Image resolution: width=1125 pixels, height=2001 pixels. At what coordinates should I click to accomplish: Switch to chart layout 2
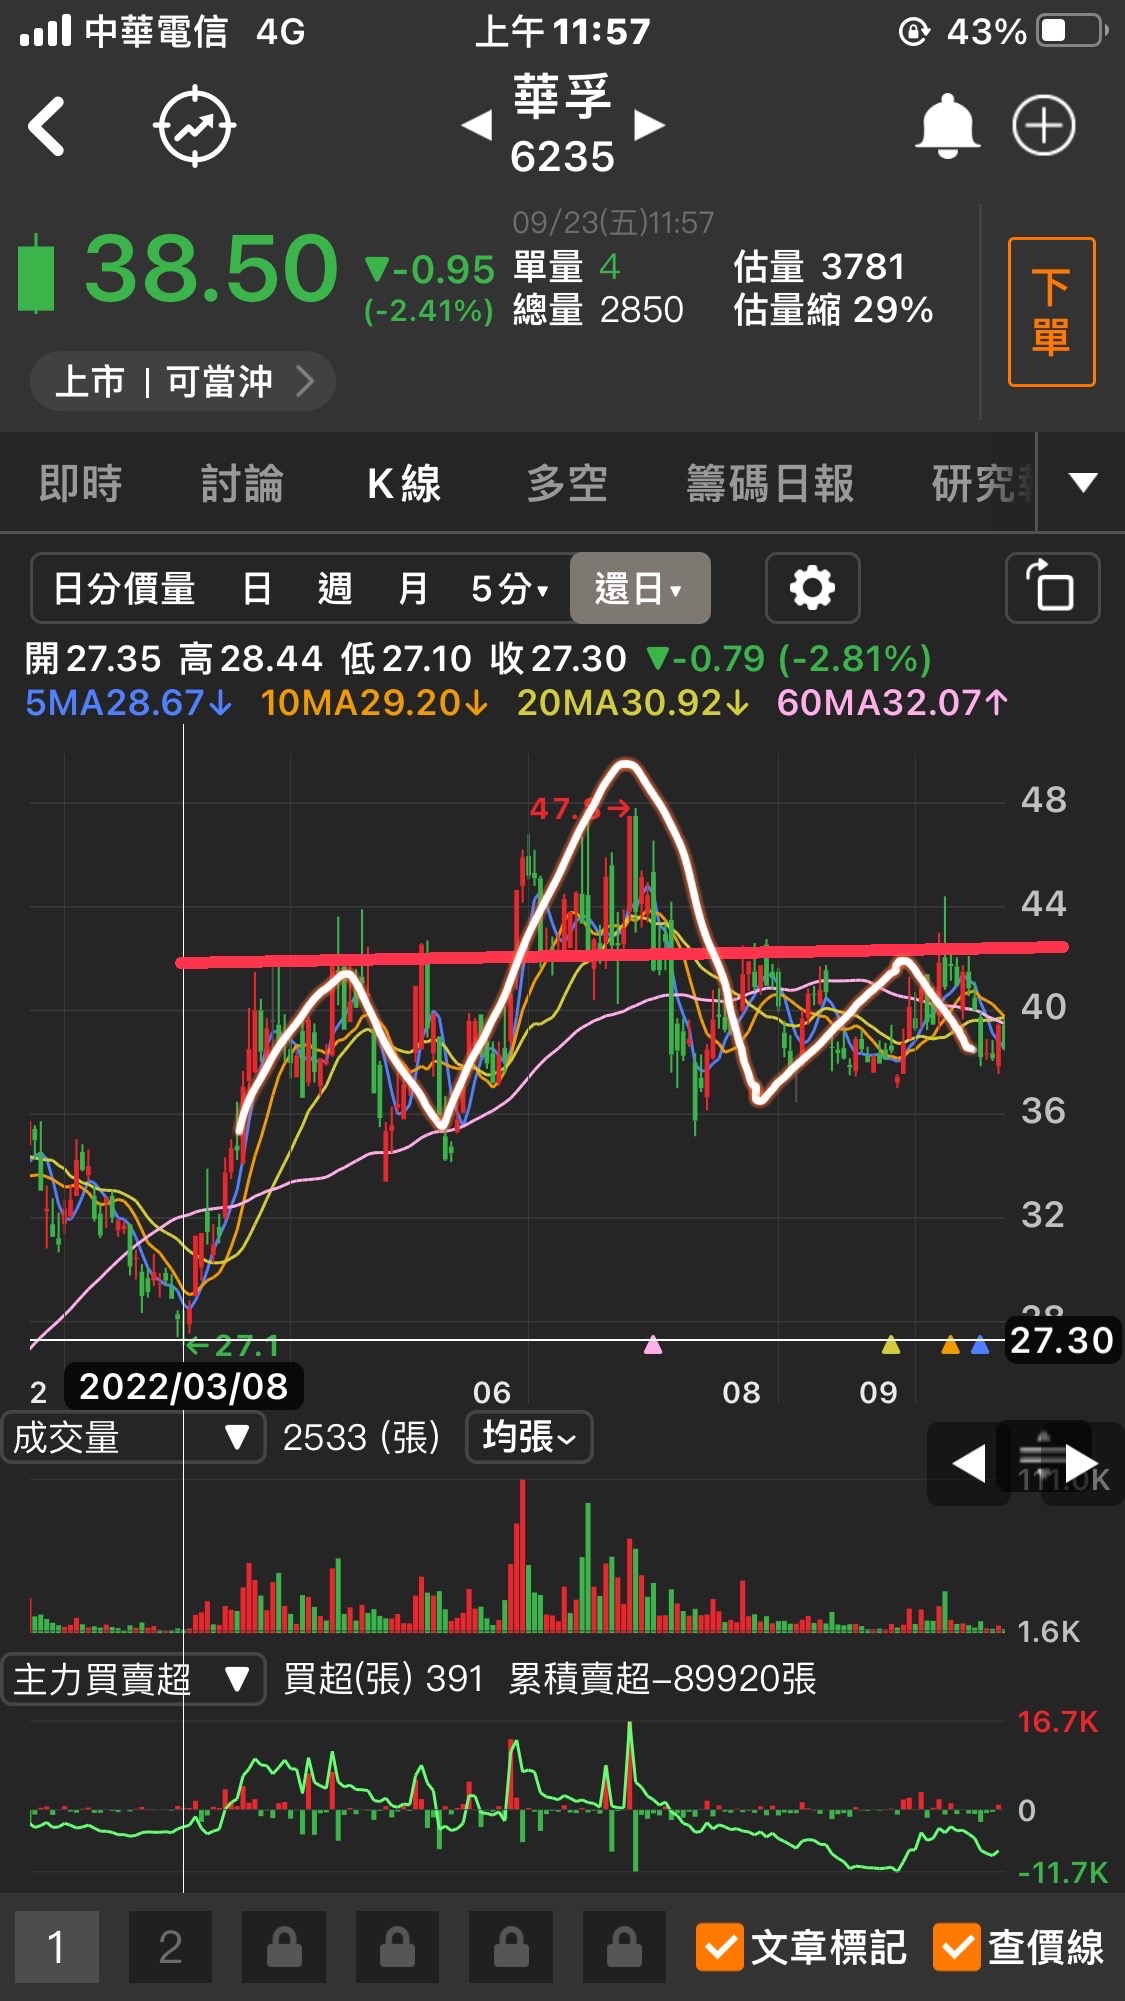pyautogui.click(x=170, y=1947)
